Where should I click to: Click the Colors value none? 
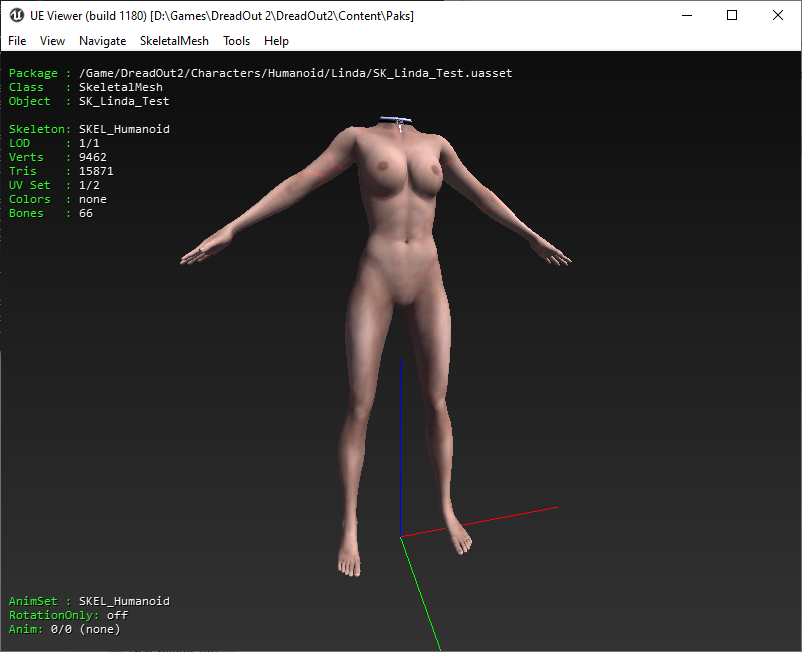pyautogui.click(x=93, y=199)
